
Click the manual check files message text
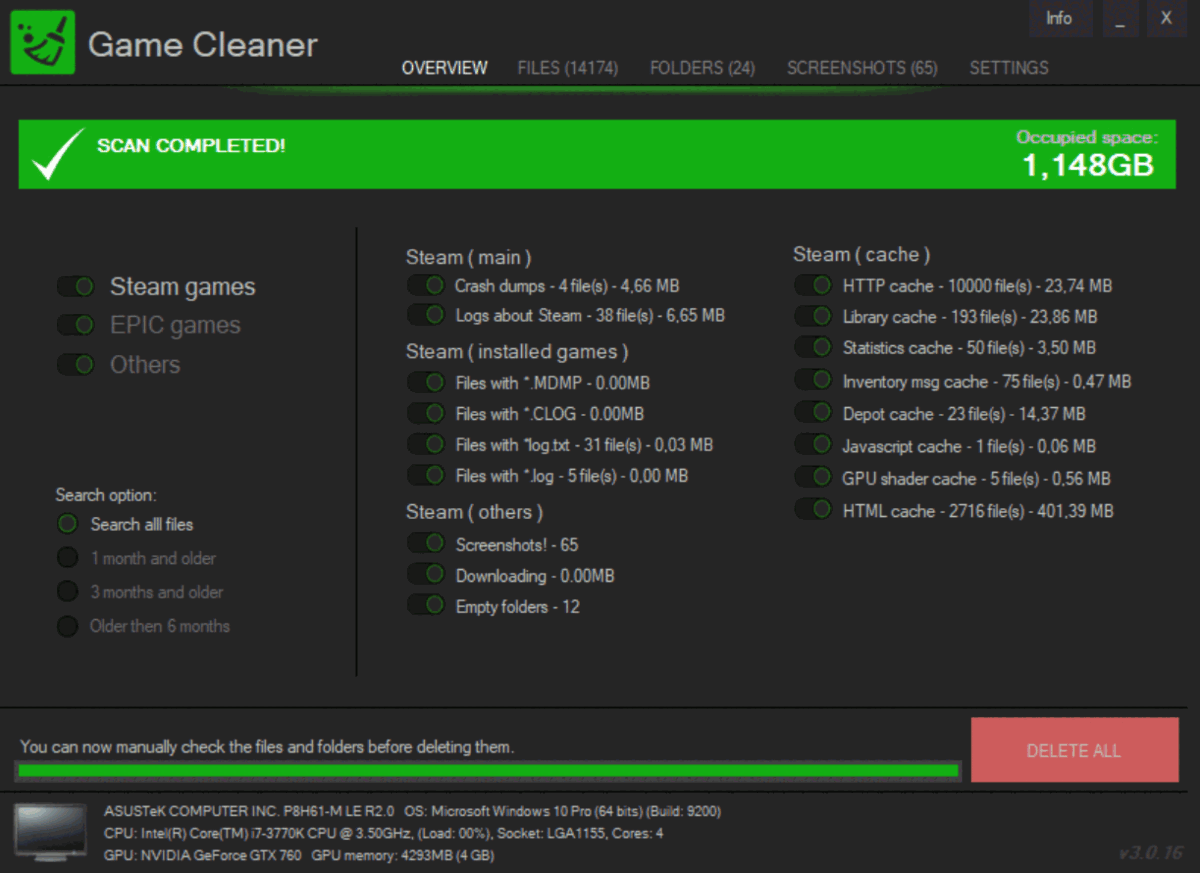point(267,747)
